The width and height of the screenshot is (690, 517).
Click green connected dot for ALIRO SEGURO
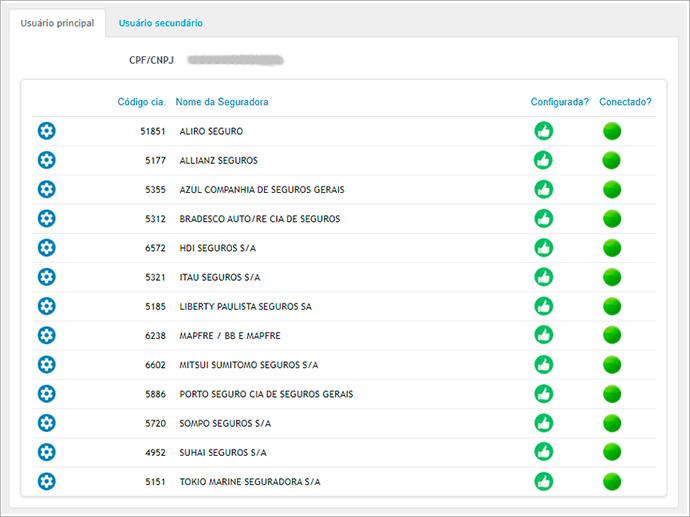tap(612, 131)
